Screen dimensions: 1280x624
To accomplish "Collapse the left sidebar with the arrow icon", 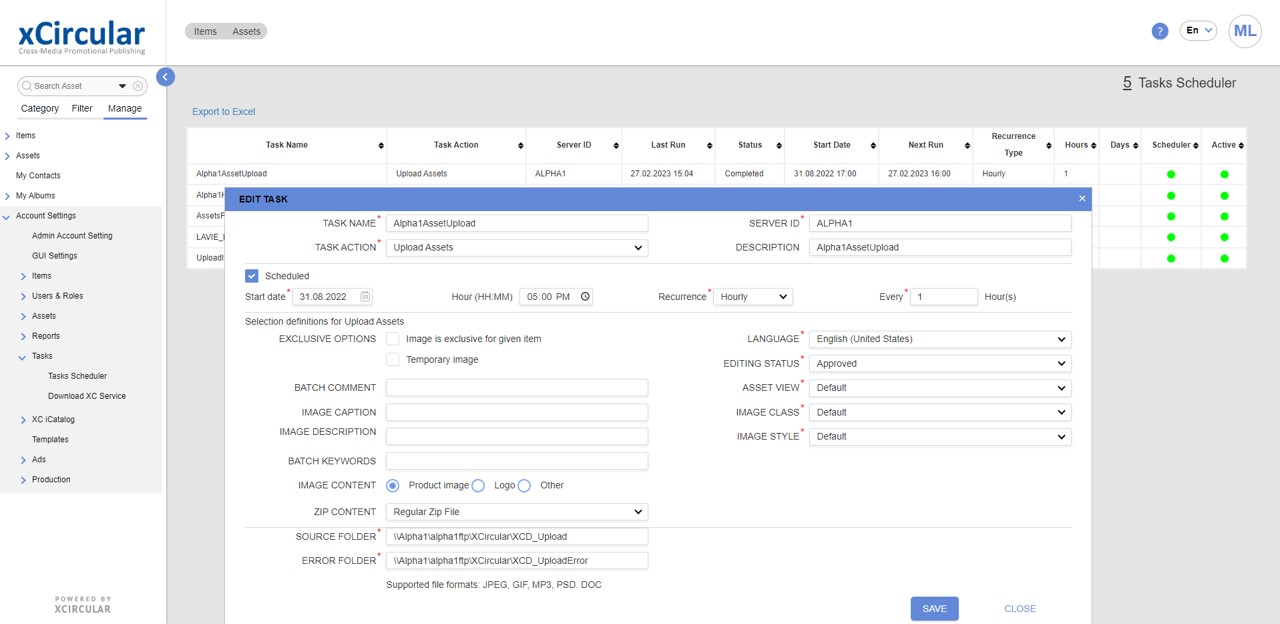I will pos(165,77).
